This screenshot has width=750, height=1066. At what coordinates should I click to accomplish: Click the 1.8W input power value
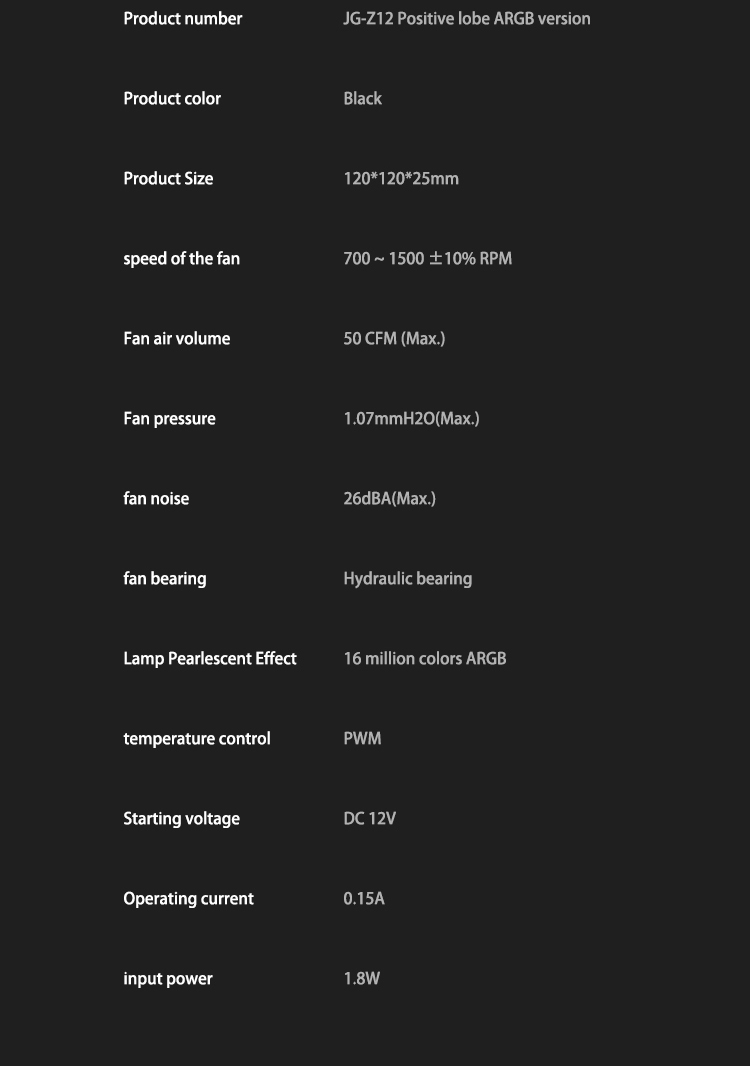[361, 979]
